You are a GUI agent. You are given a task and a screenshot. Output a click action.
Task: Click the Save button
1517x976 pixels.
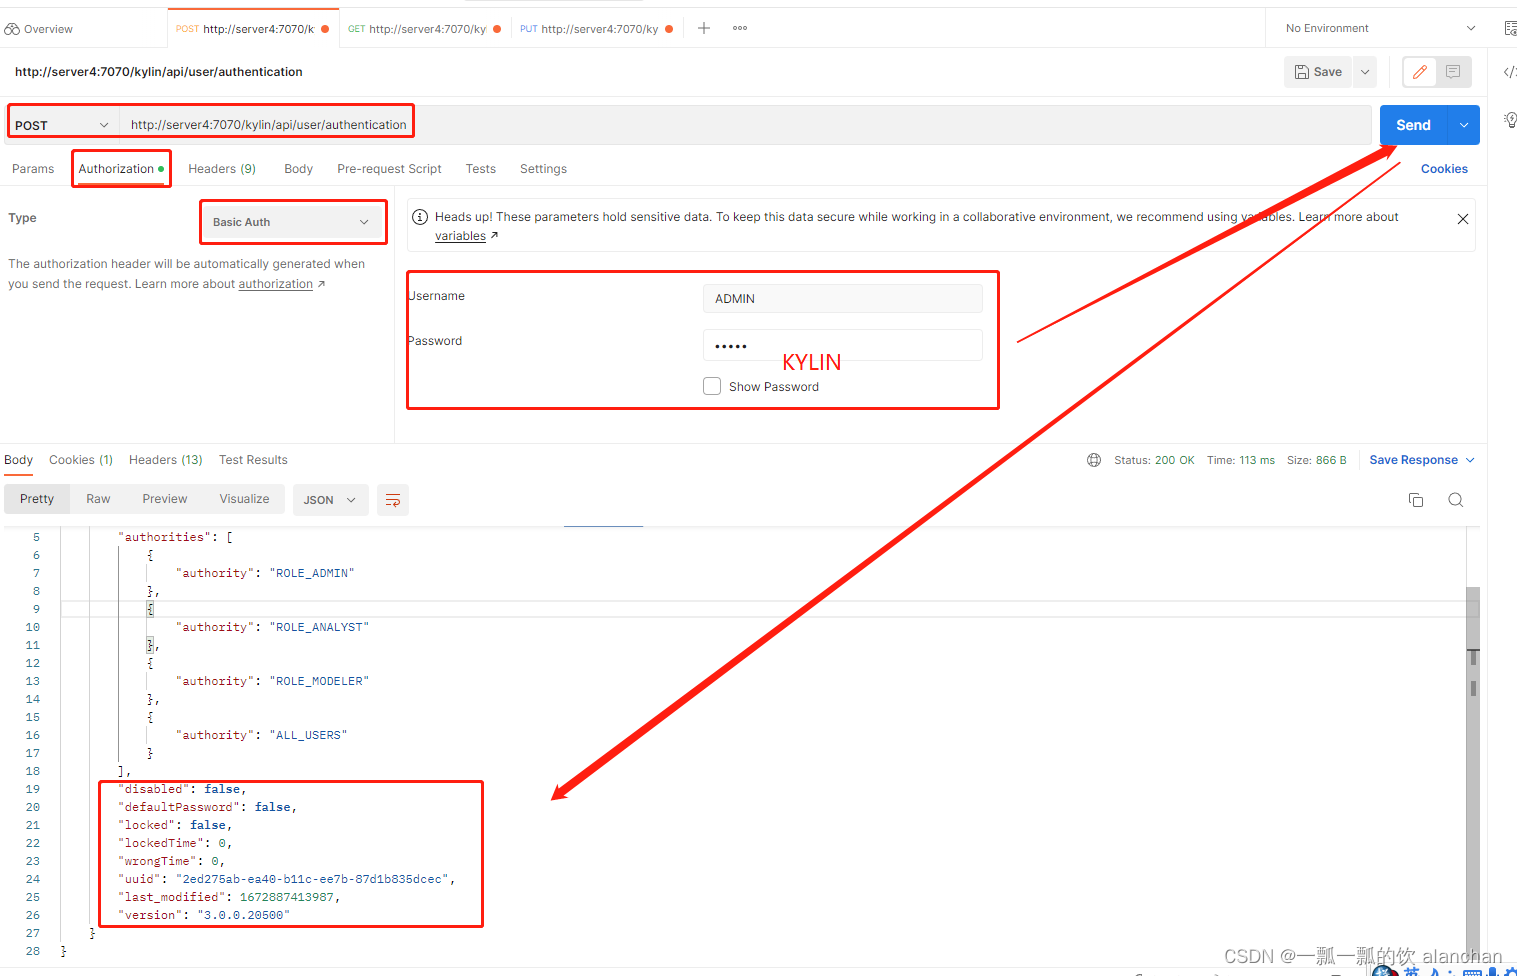1318,72
